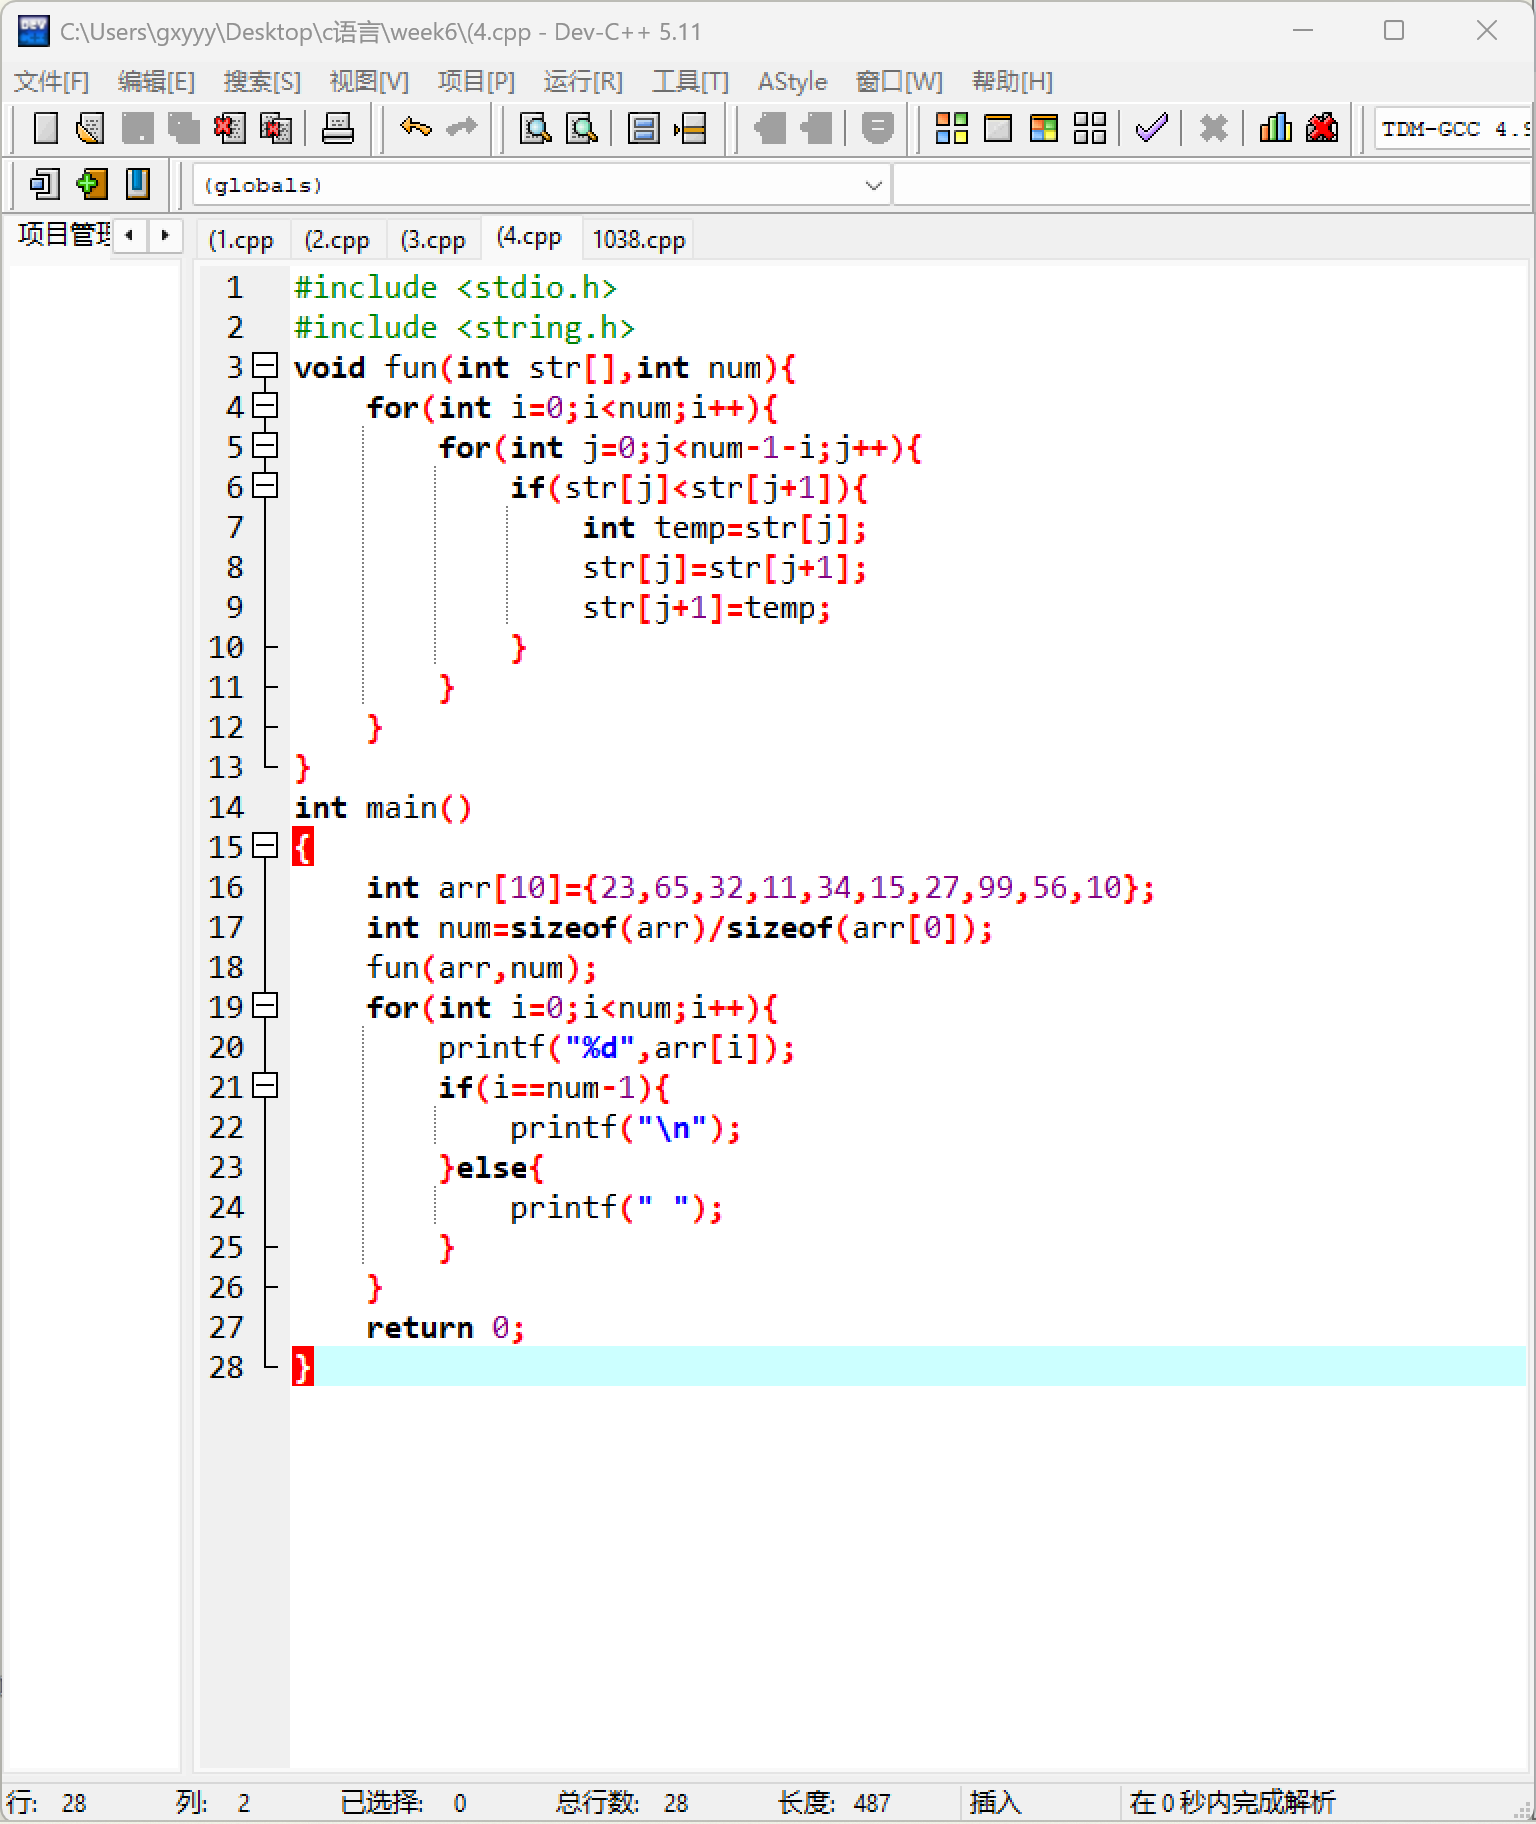
Task: Click the left arrow of project panel tabs
Action: click(129, 236)
